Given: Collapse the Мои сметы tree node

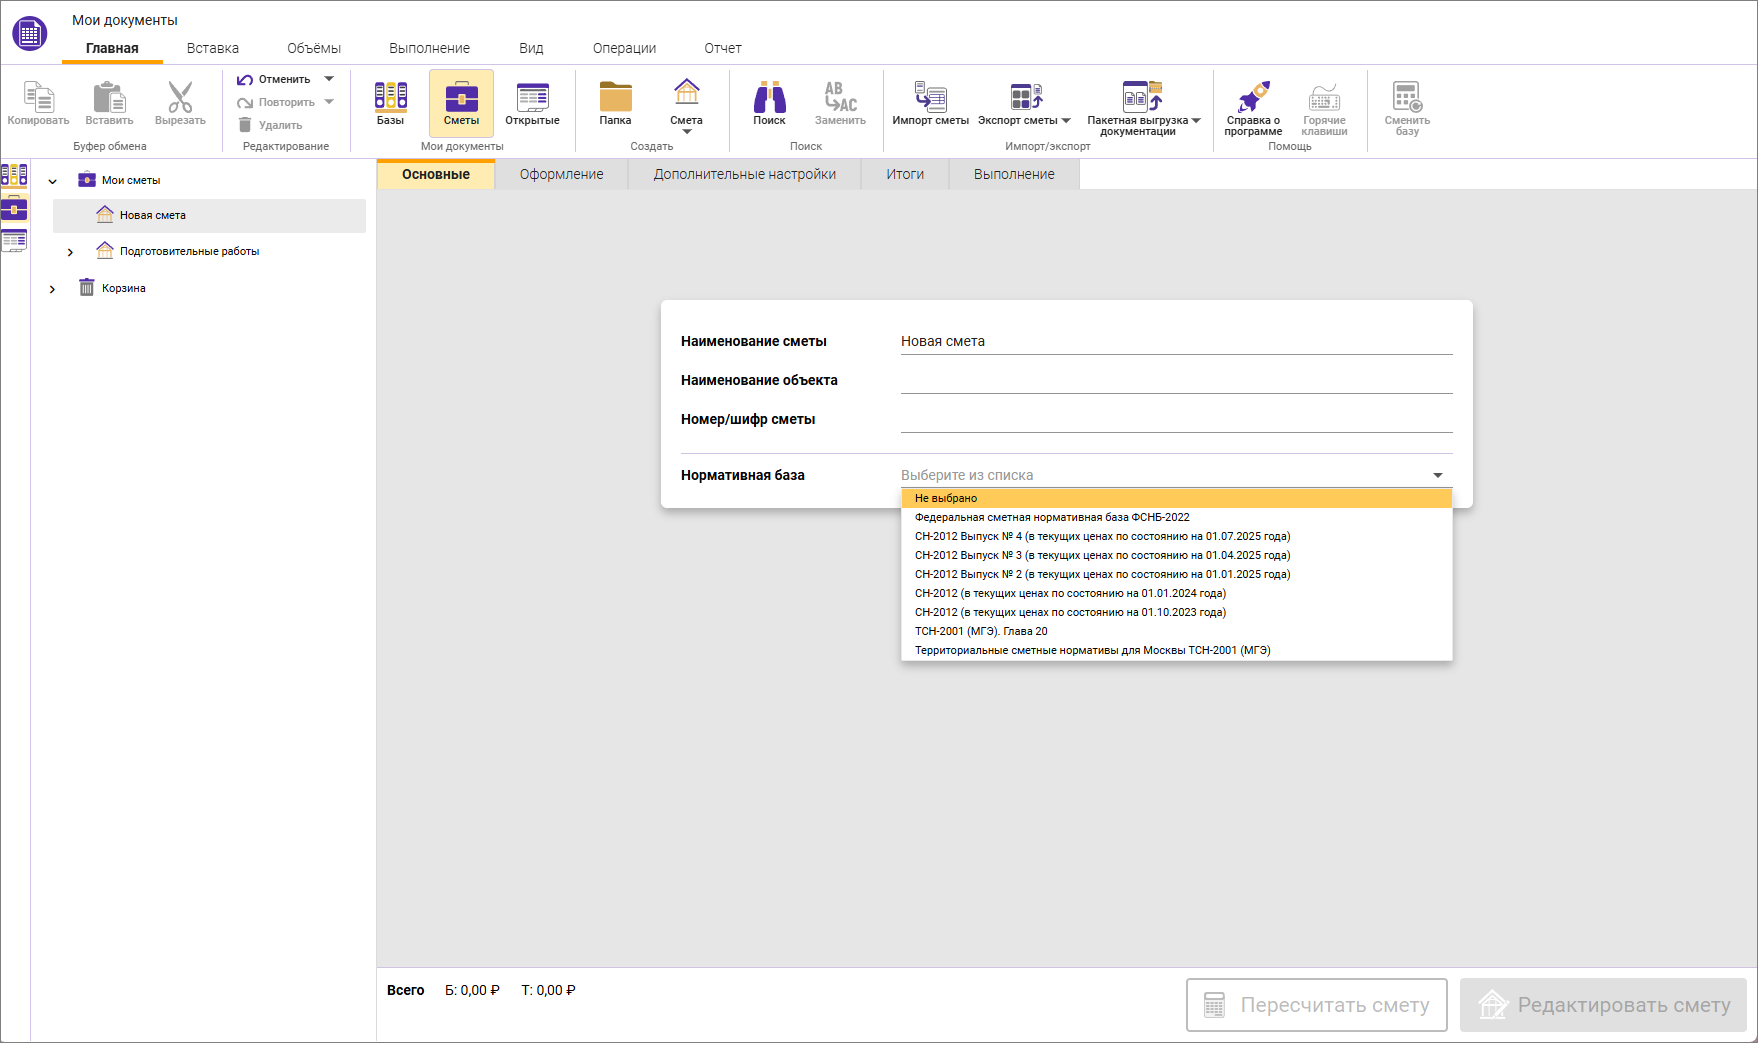Looking at the screenshot, I should tap(53, 181).
